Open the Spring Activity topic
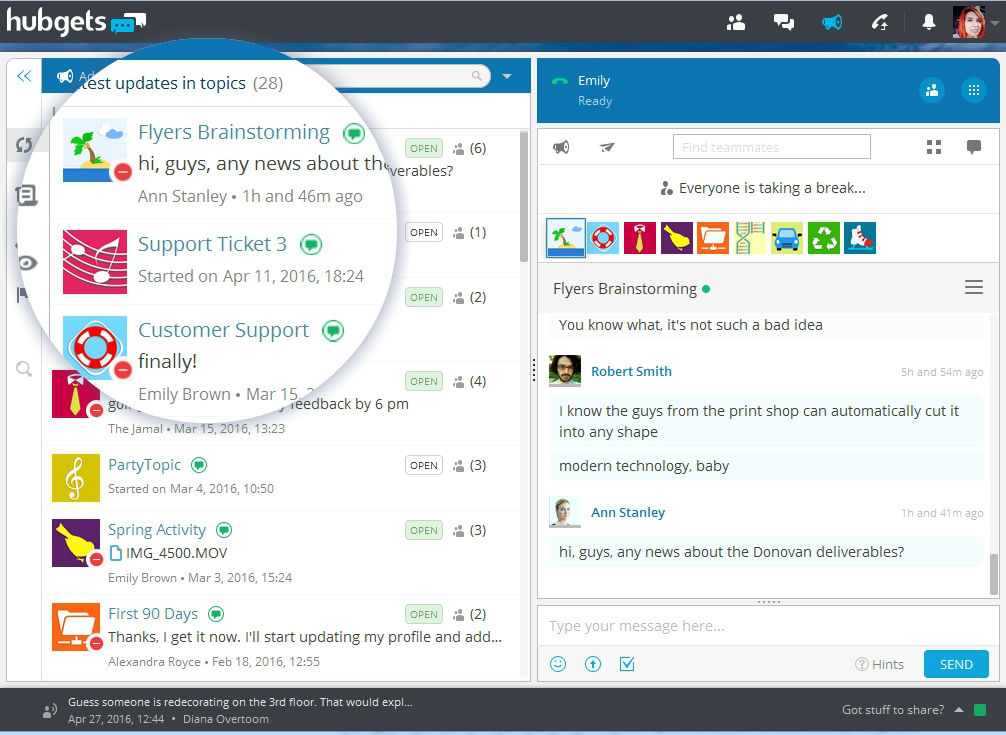 [157, 530]
